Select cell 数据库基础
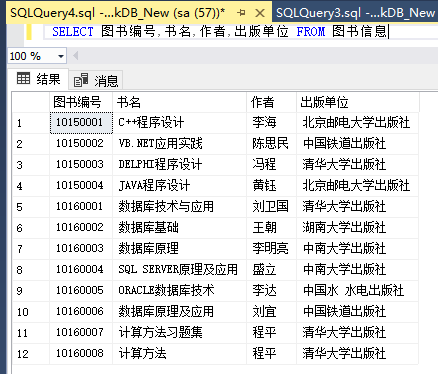The height and width of the screenshot is (374, 438). 180,228
